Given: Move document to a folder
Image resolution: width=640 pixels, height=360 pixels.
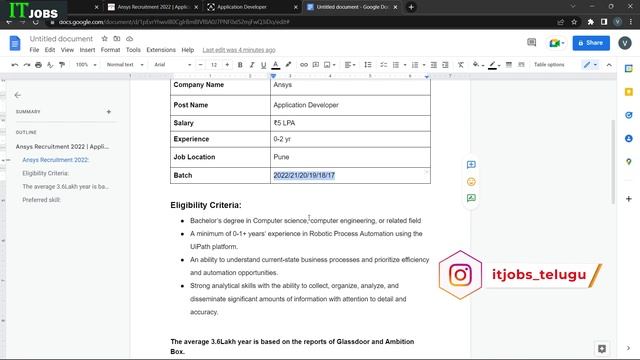Looking at the screenshot, I should [117, 38].
